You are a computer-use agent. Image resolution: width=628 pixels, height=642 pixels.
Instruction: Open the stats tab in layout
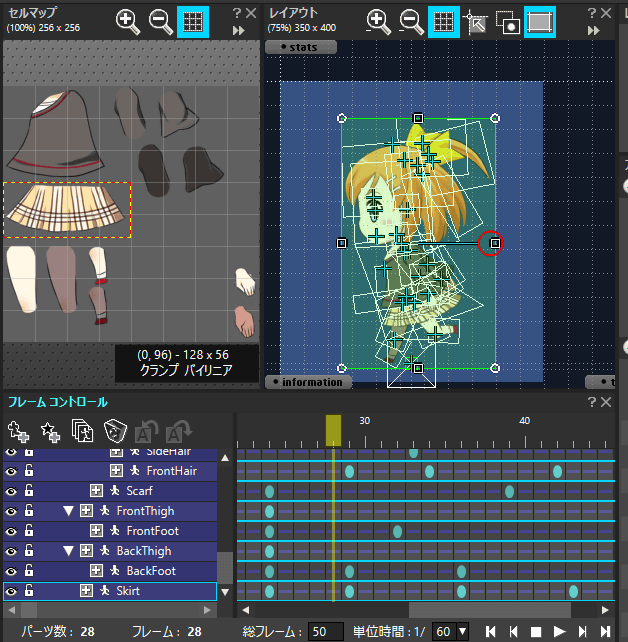point(301,47)
